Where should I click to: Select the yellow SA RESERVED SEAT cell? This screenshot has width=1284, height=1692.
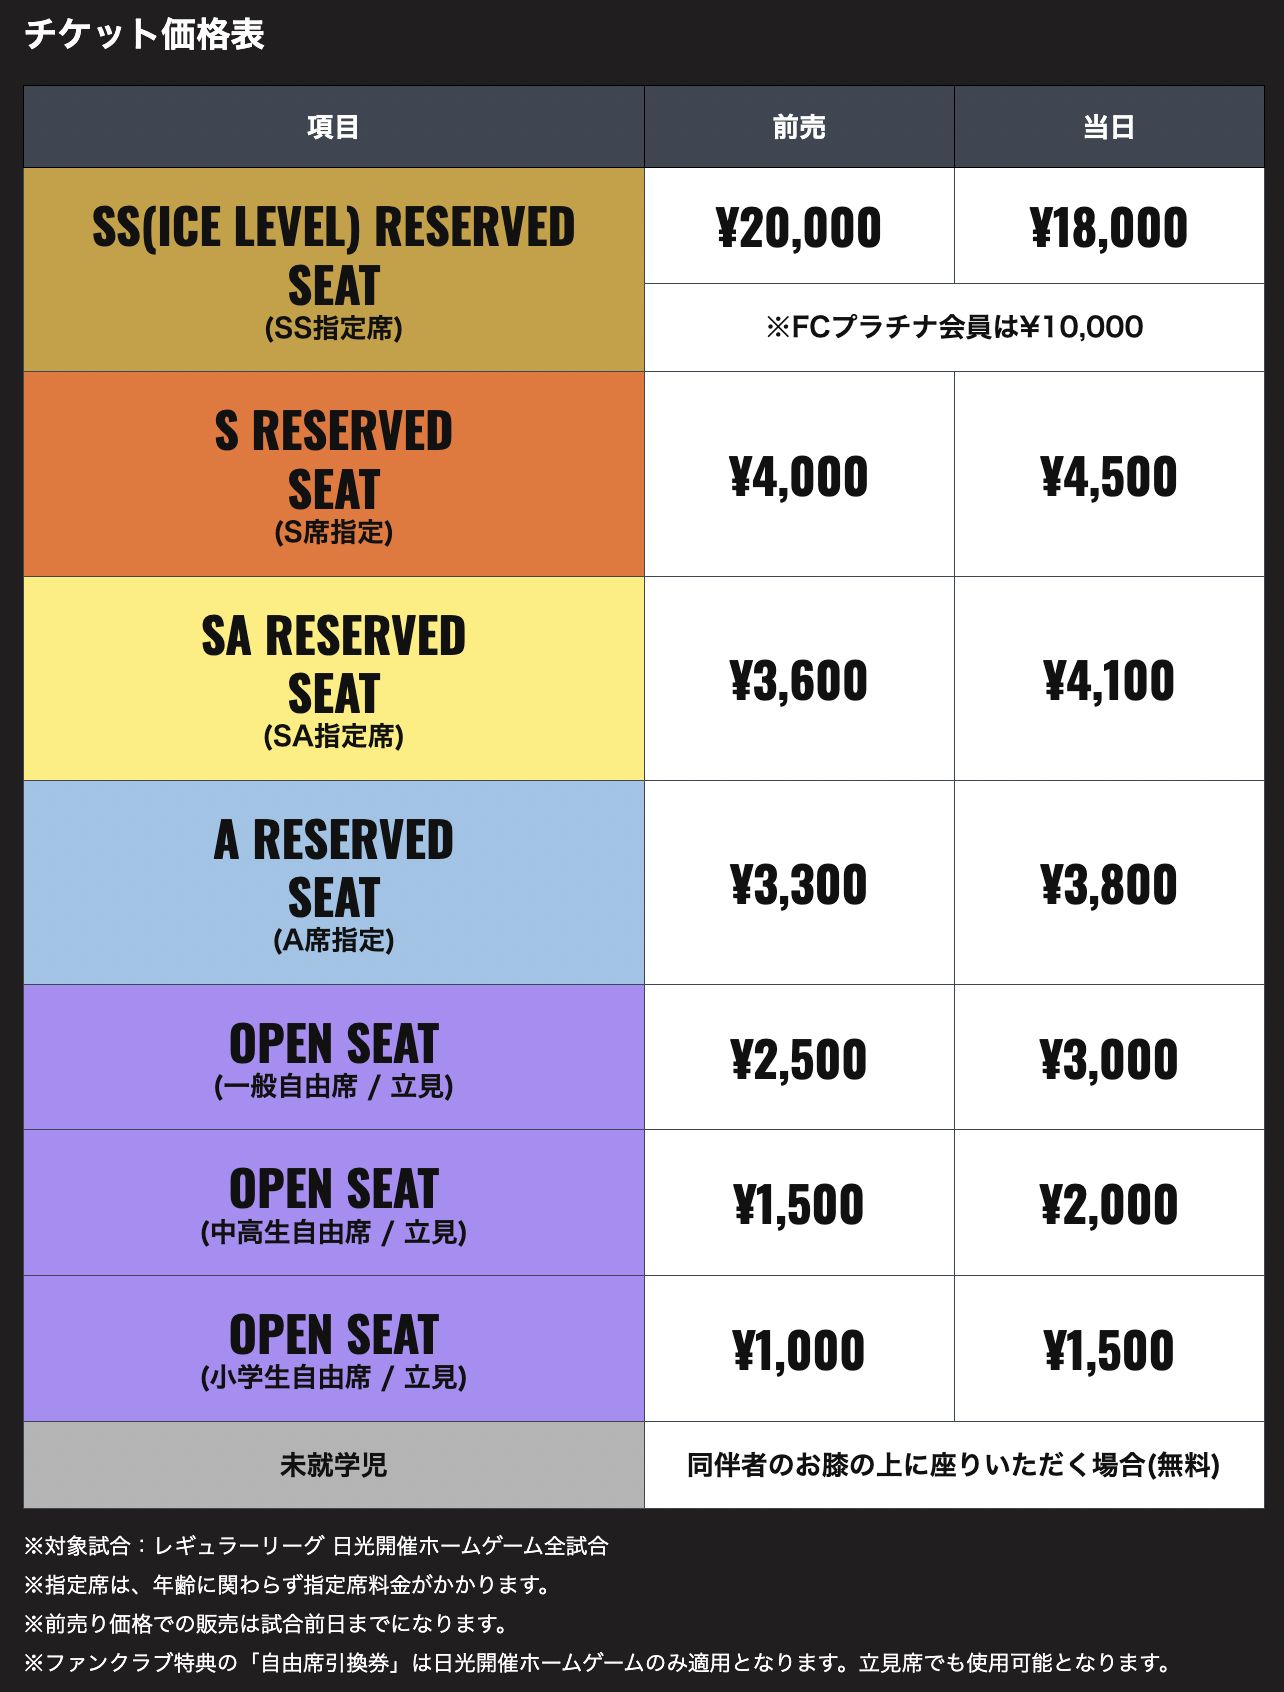(x=334, y=679)
